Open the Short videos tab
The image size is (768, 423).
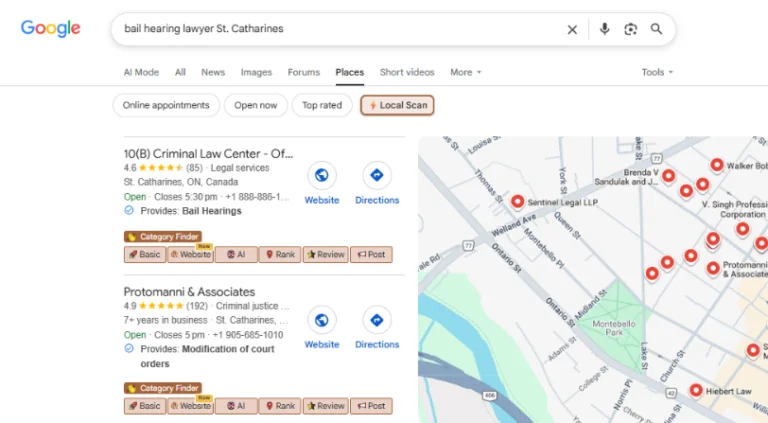coord(407,72)
